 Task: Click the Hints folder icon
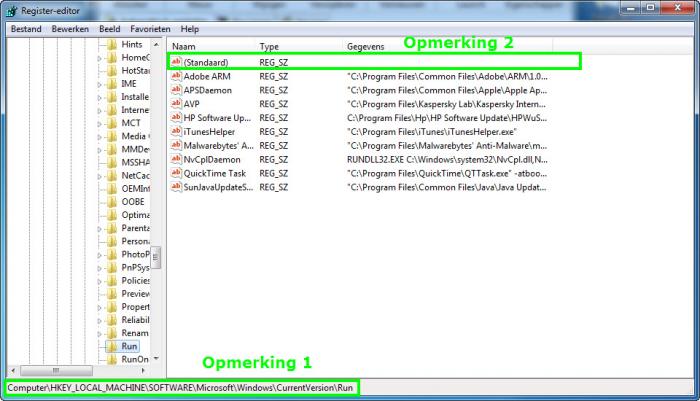112,44
